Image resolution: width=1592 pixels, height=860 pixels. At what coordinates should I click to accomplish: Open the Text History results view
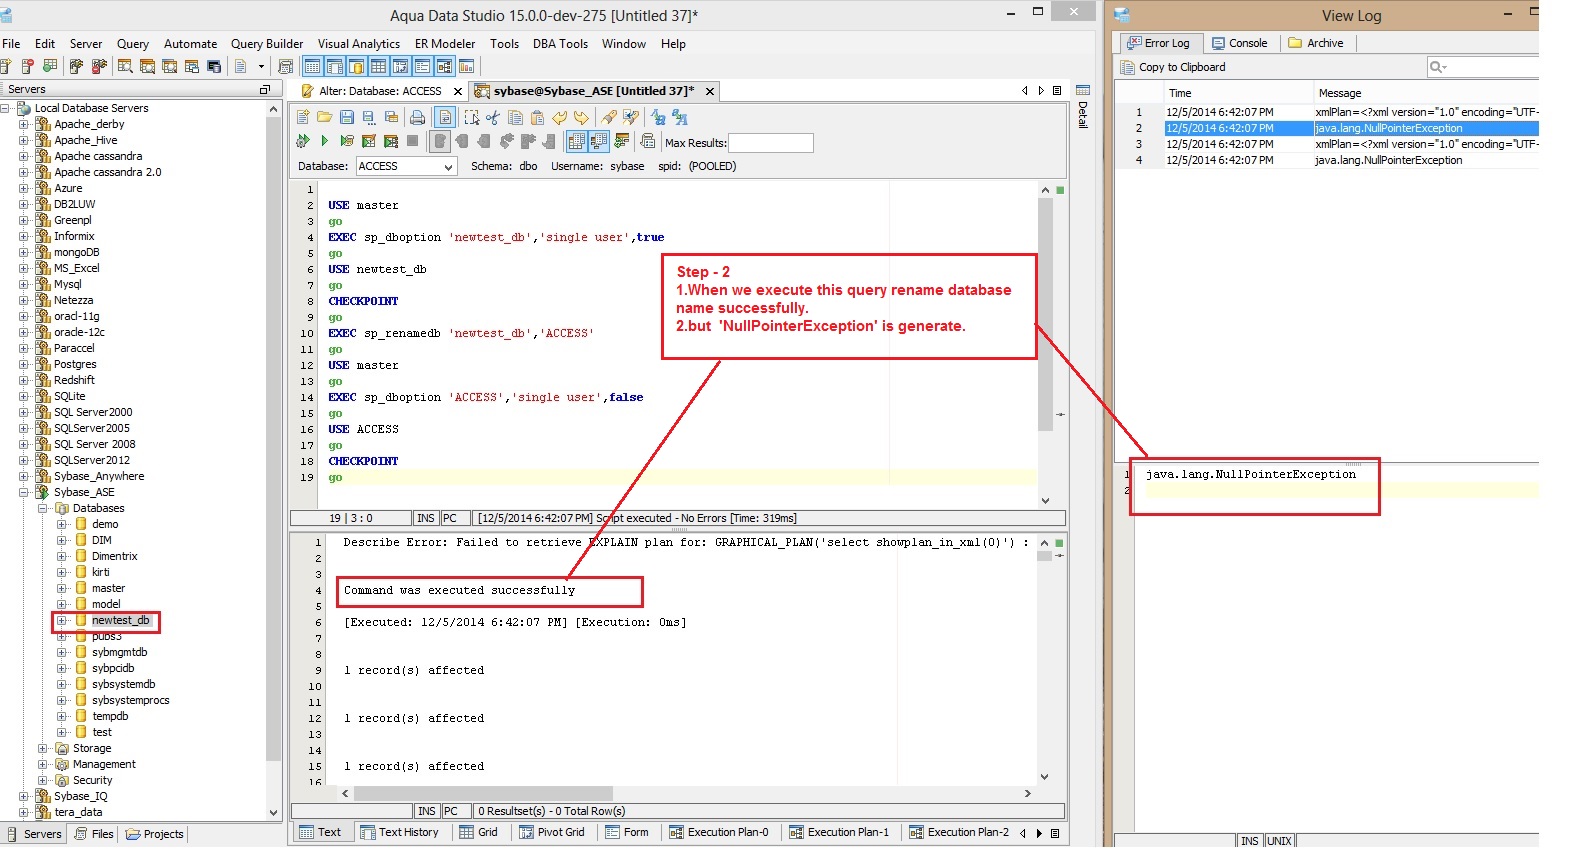click(399, 832)
